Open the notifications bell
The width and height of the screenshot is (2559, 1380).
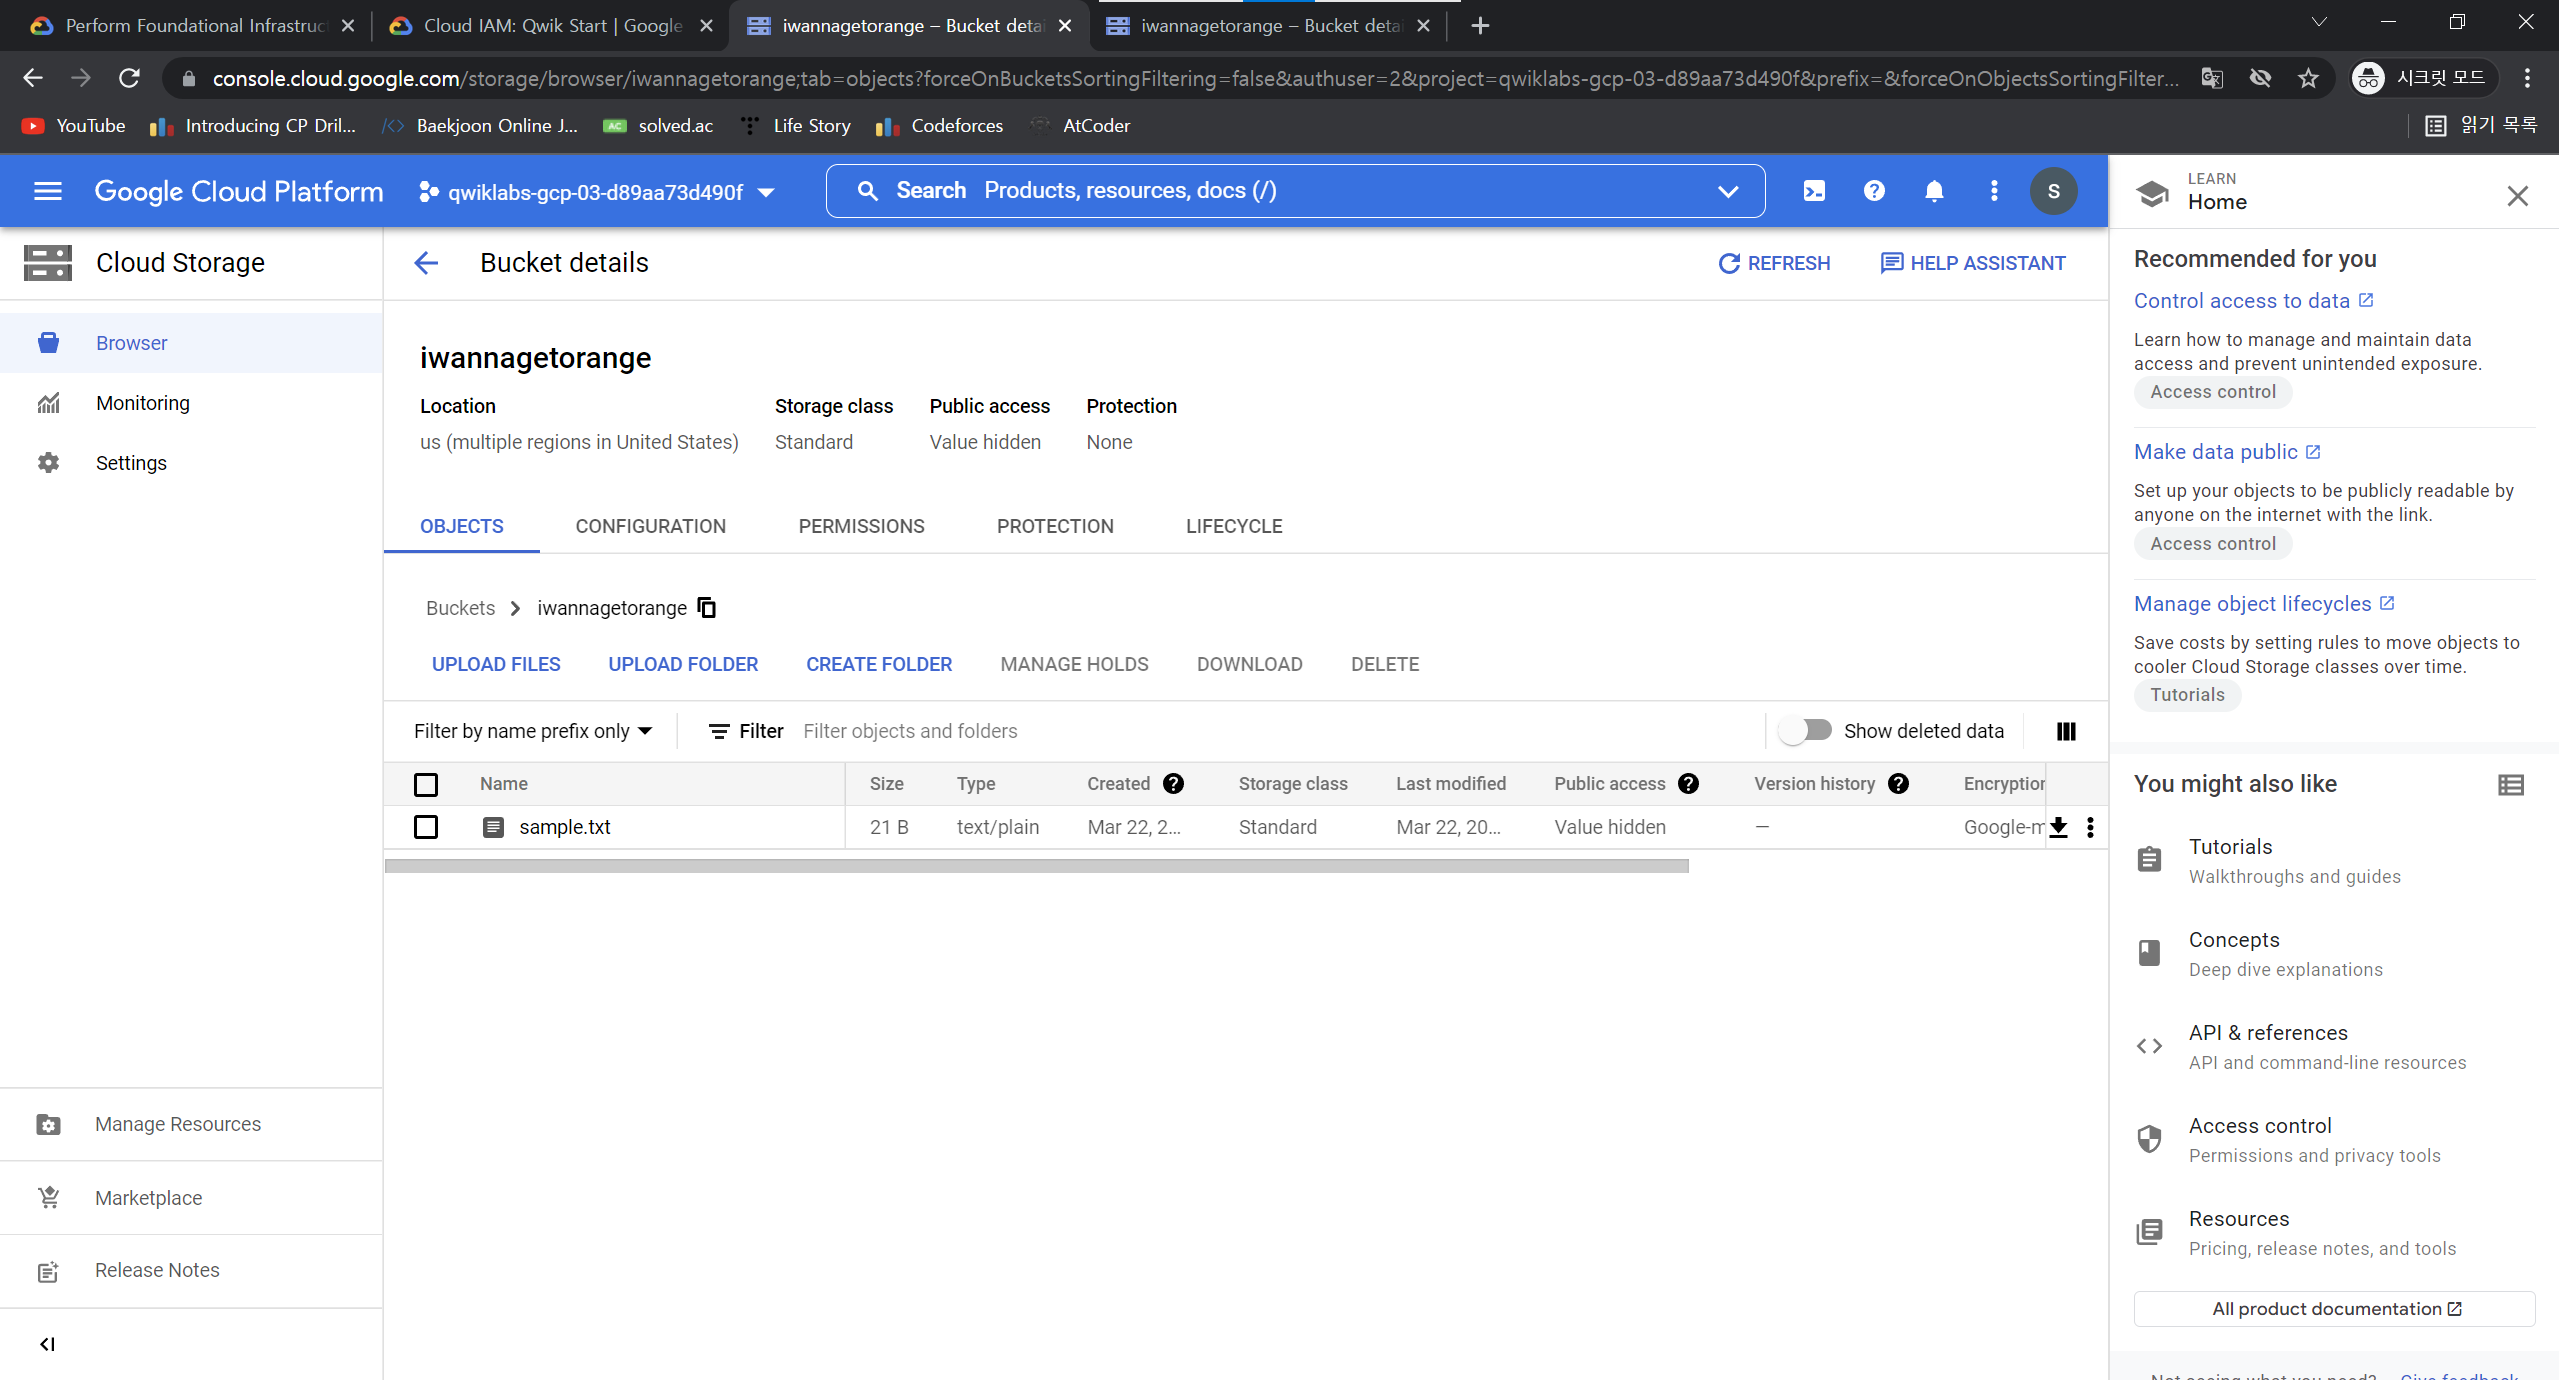pyautogui.click(x=1934, y=191)
